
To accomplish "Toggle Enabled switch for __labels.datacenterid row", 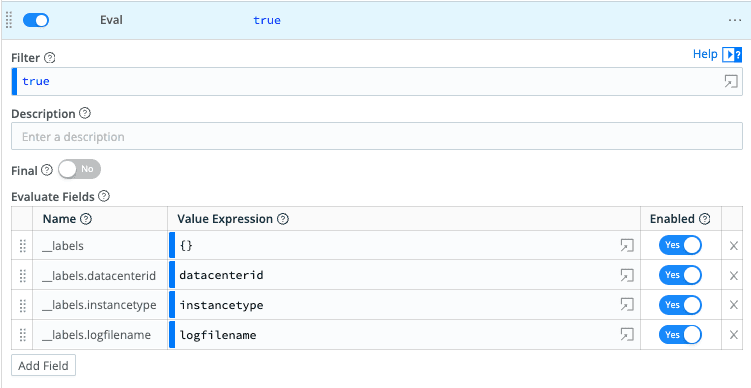I will point(680,275).
